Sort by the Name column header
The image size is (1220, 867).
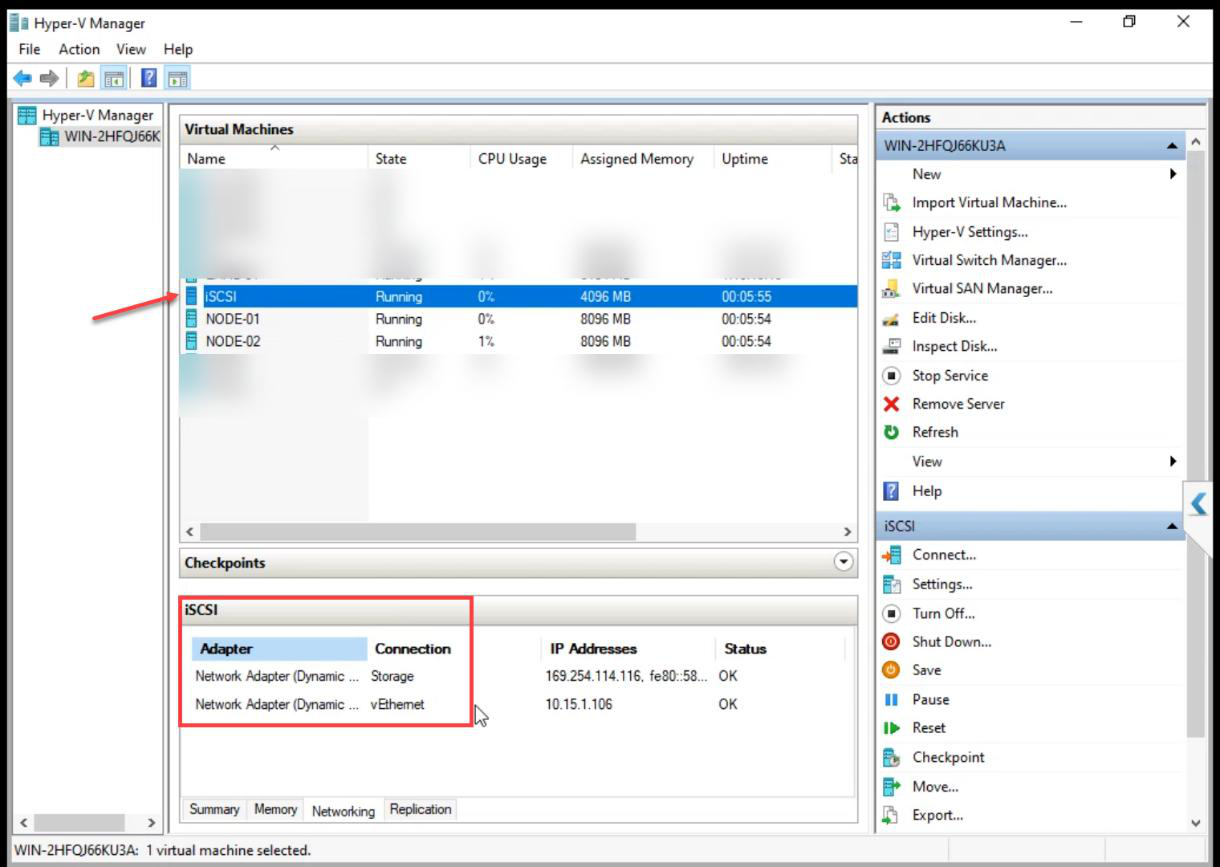tap(274, 158)
